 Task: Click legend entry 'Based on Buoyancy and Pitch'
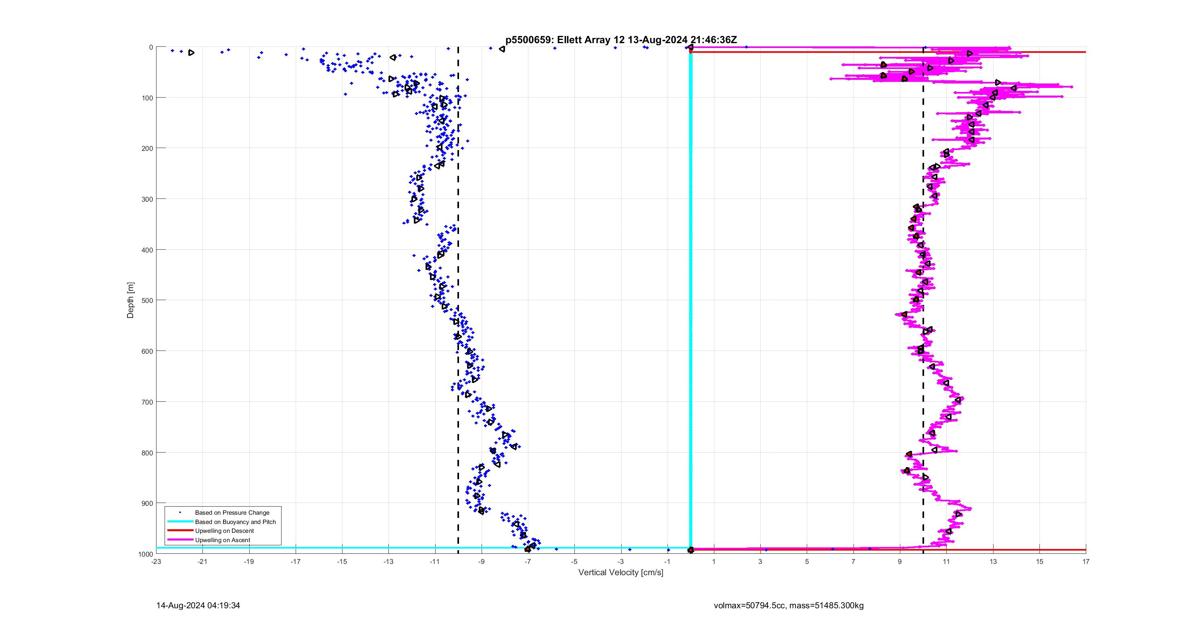click(x=236, y=522)
